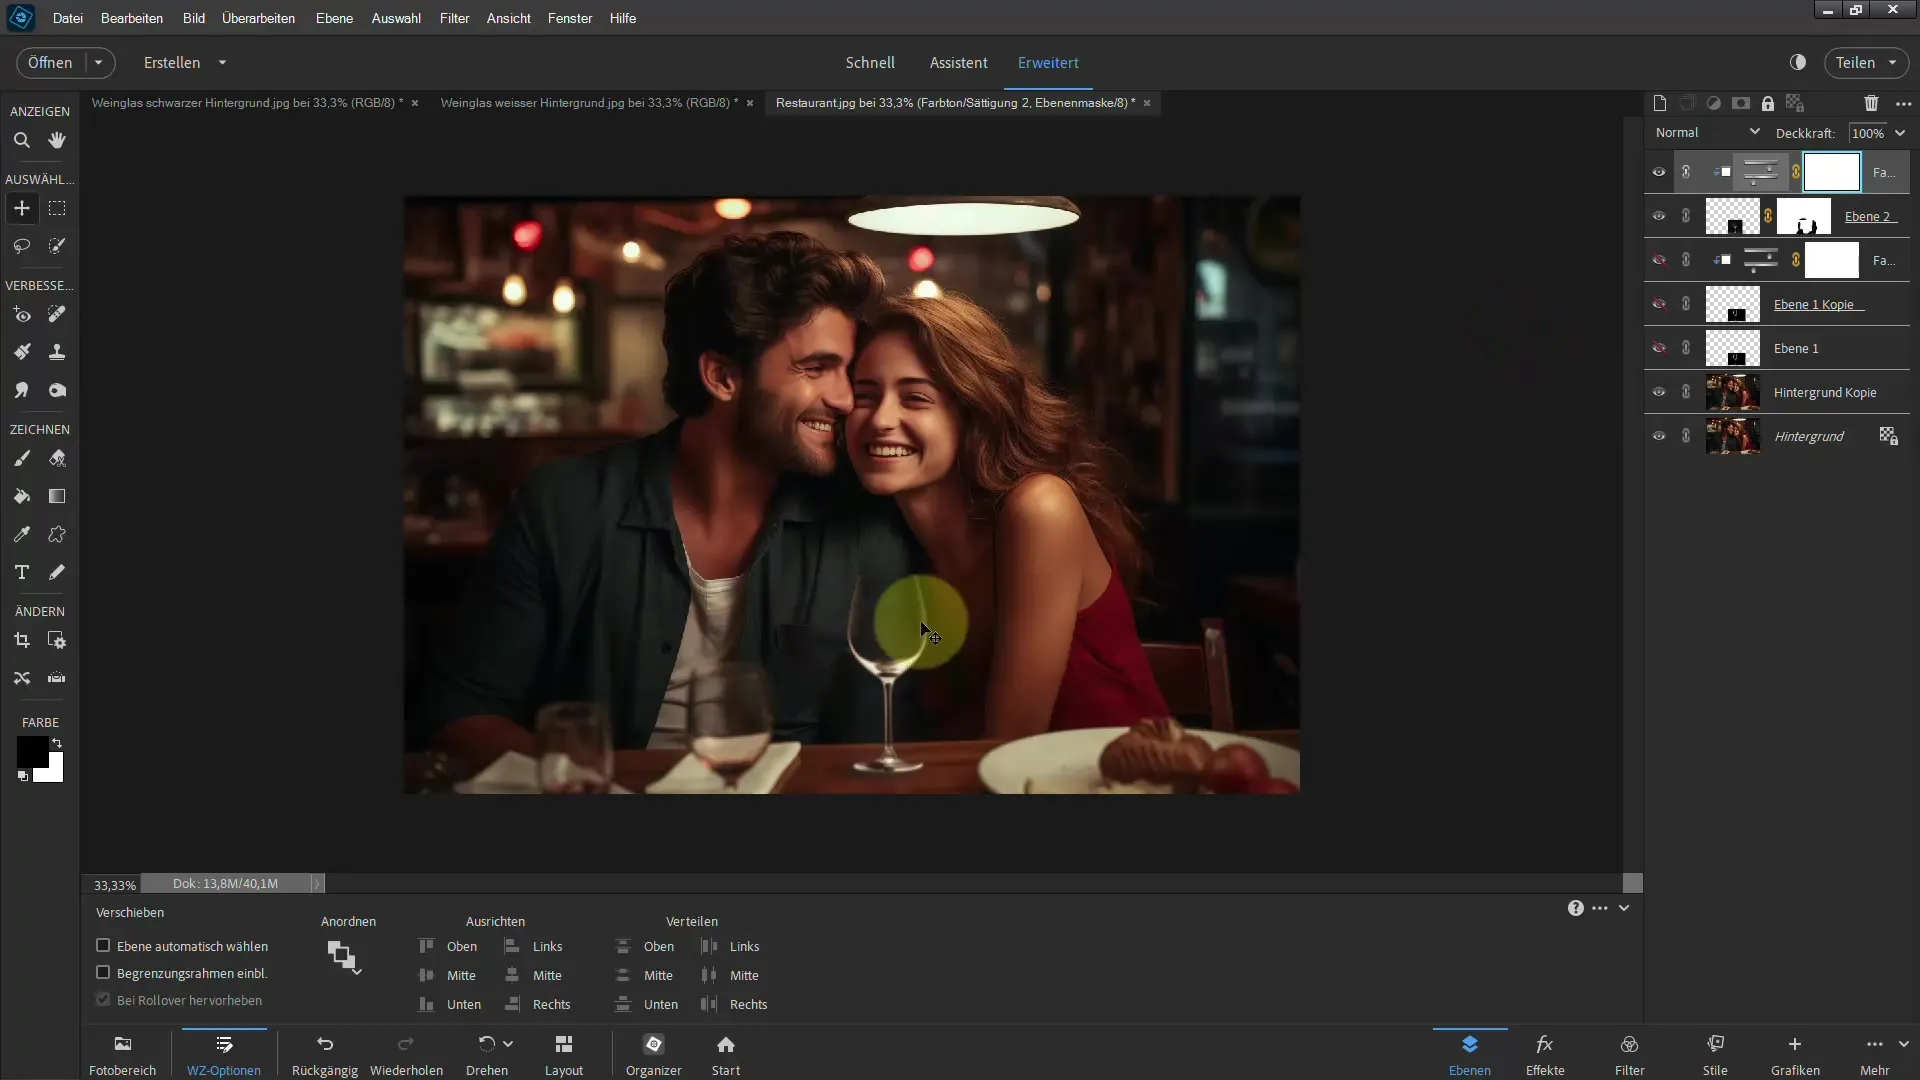Create new fill or adjustment layer
The height and width of the screenshot is (1080, 1920).
1714,103
